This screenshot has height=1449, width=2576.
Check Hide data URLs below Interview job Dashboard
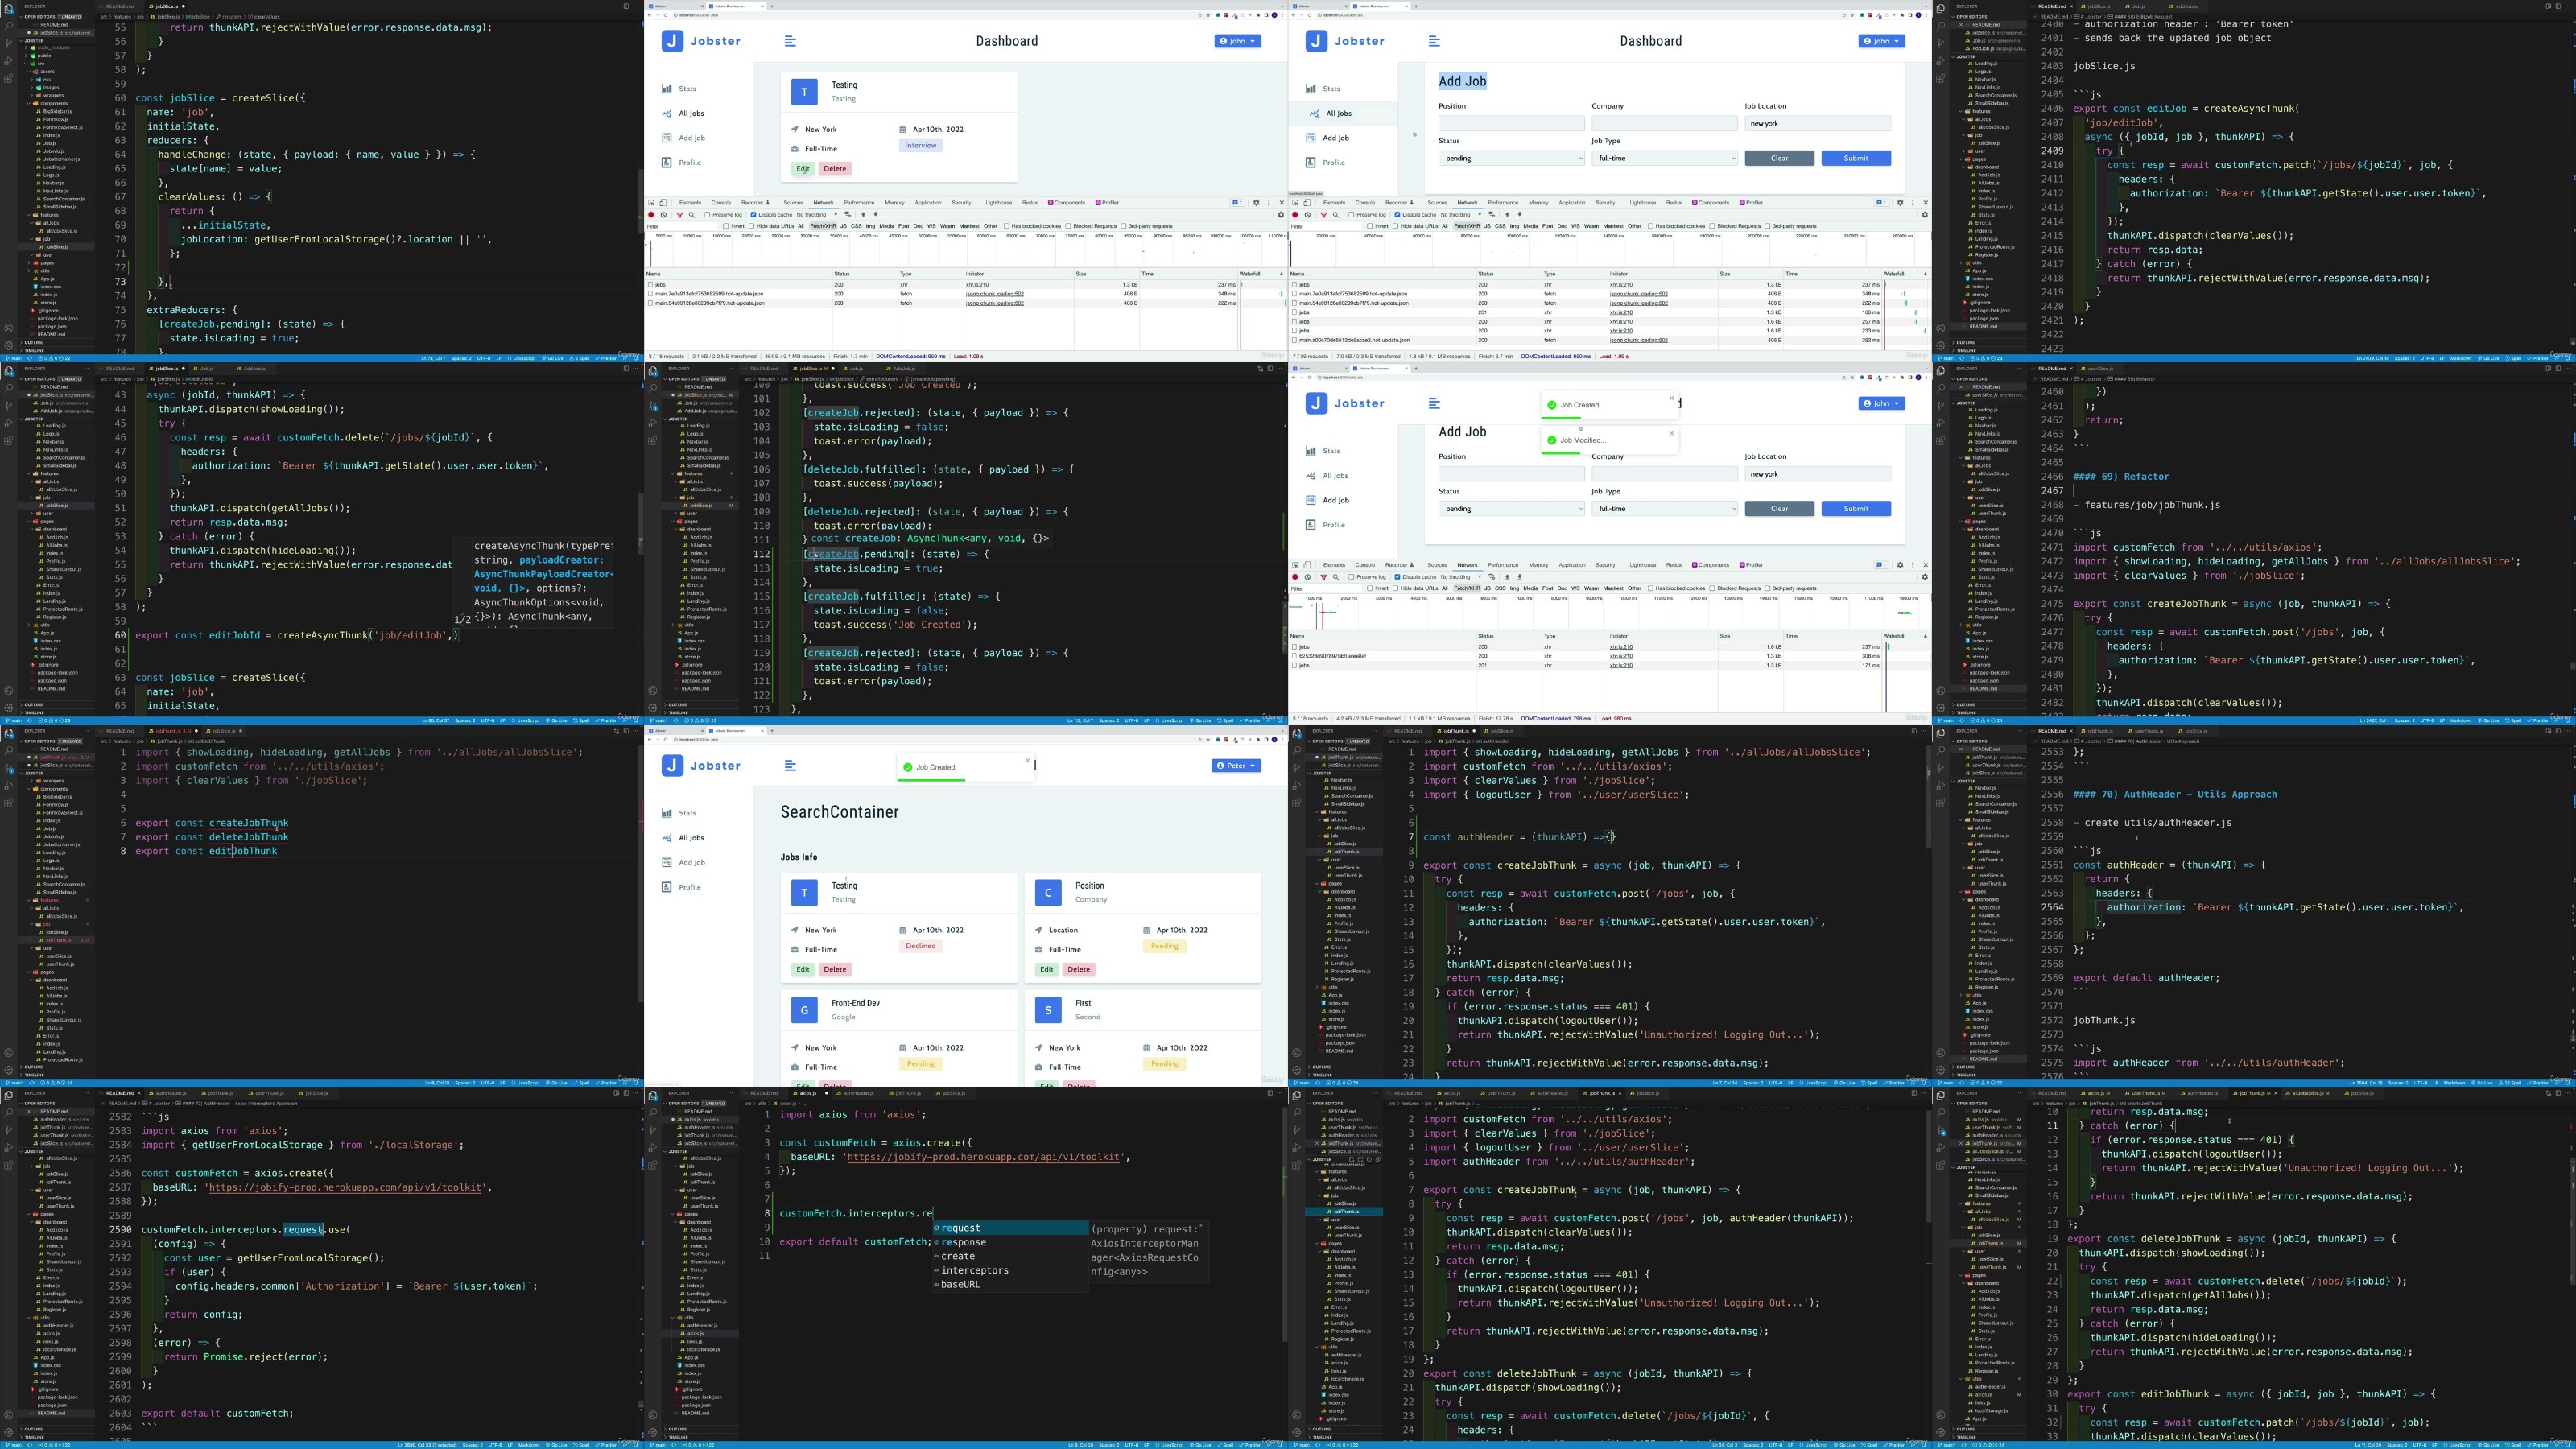(751, 226)
